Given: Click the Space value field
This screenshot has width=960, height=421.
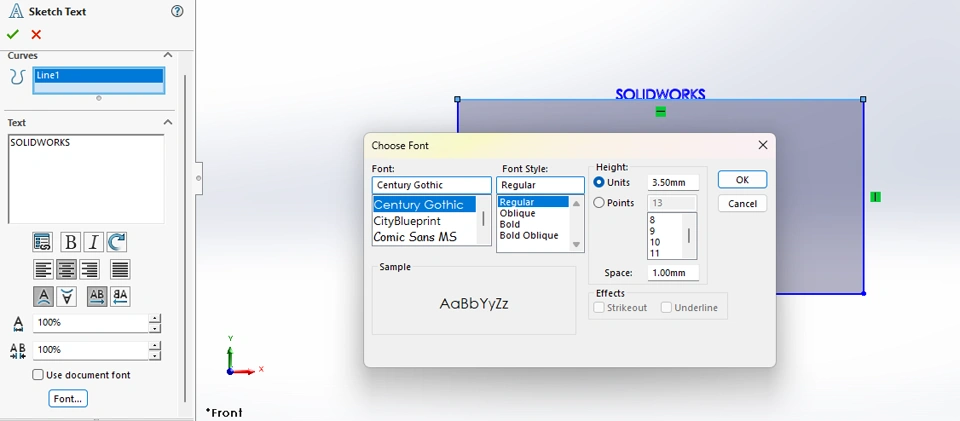Looking at the screenshot, I should coord(673,273).
